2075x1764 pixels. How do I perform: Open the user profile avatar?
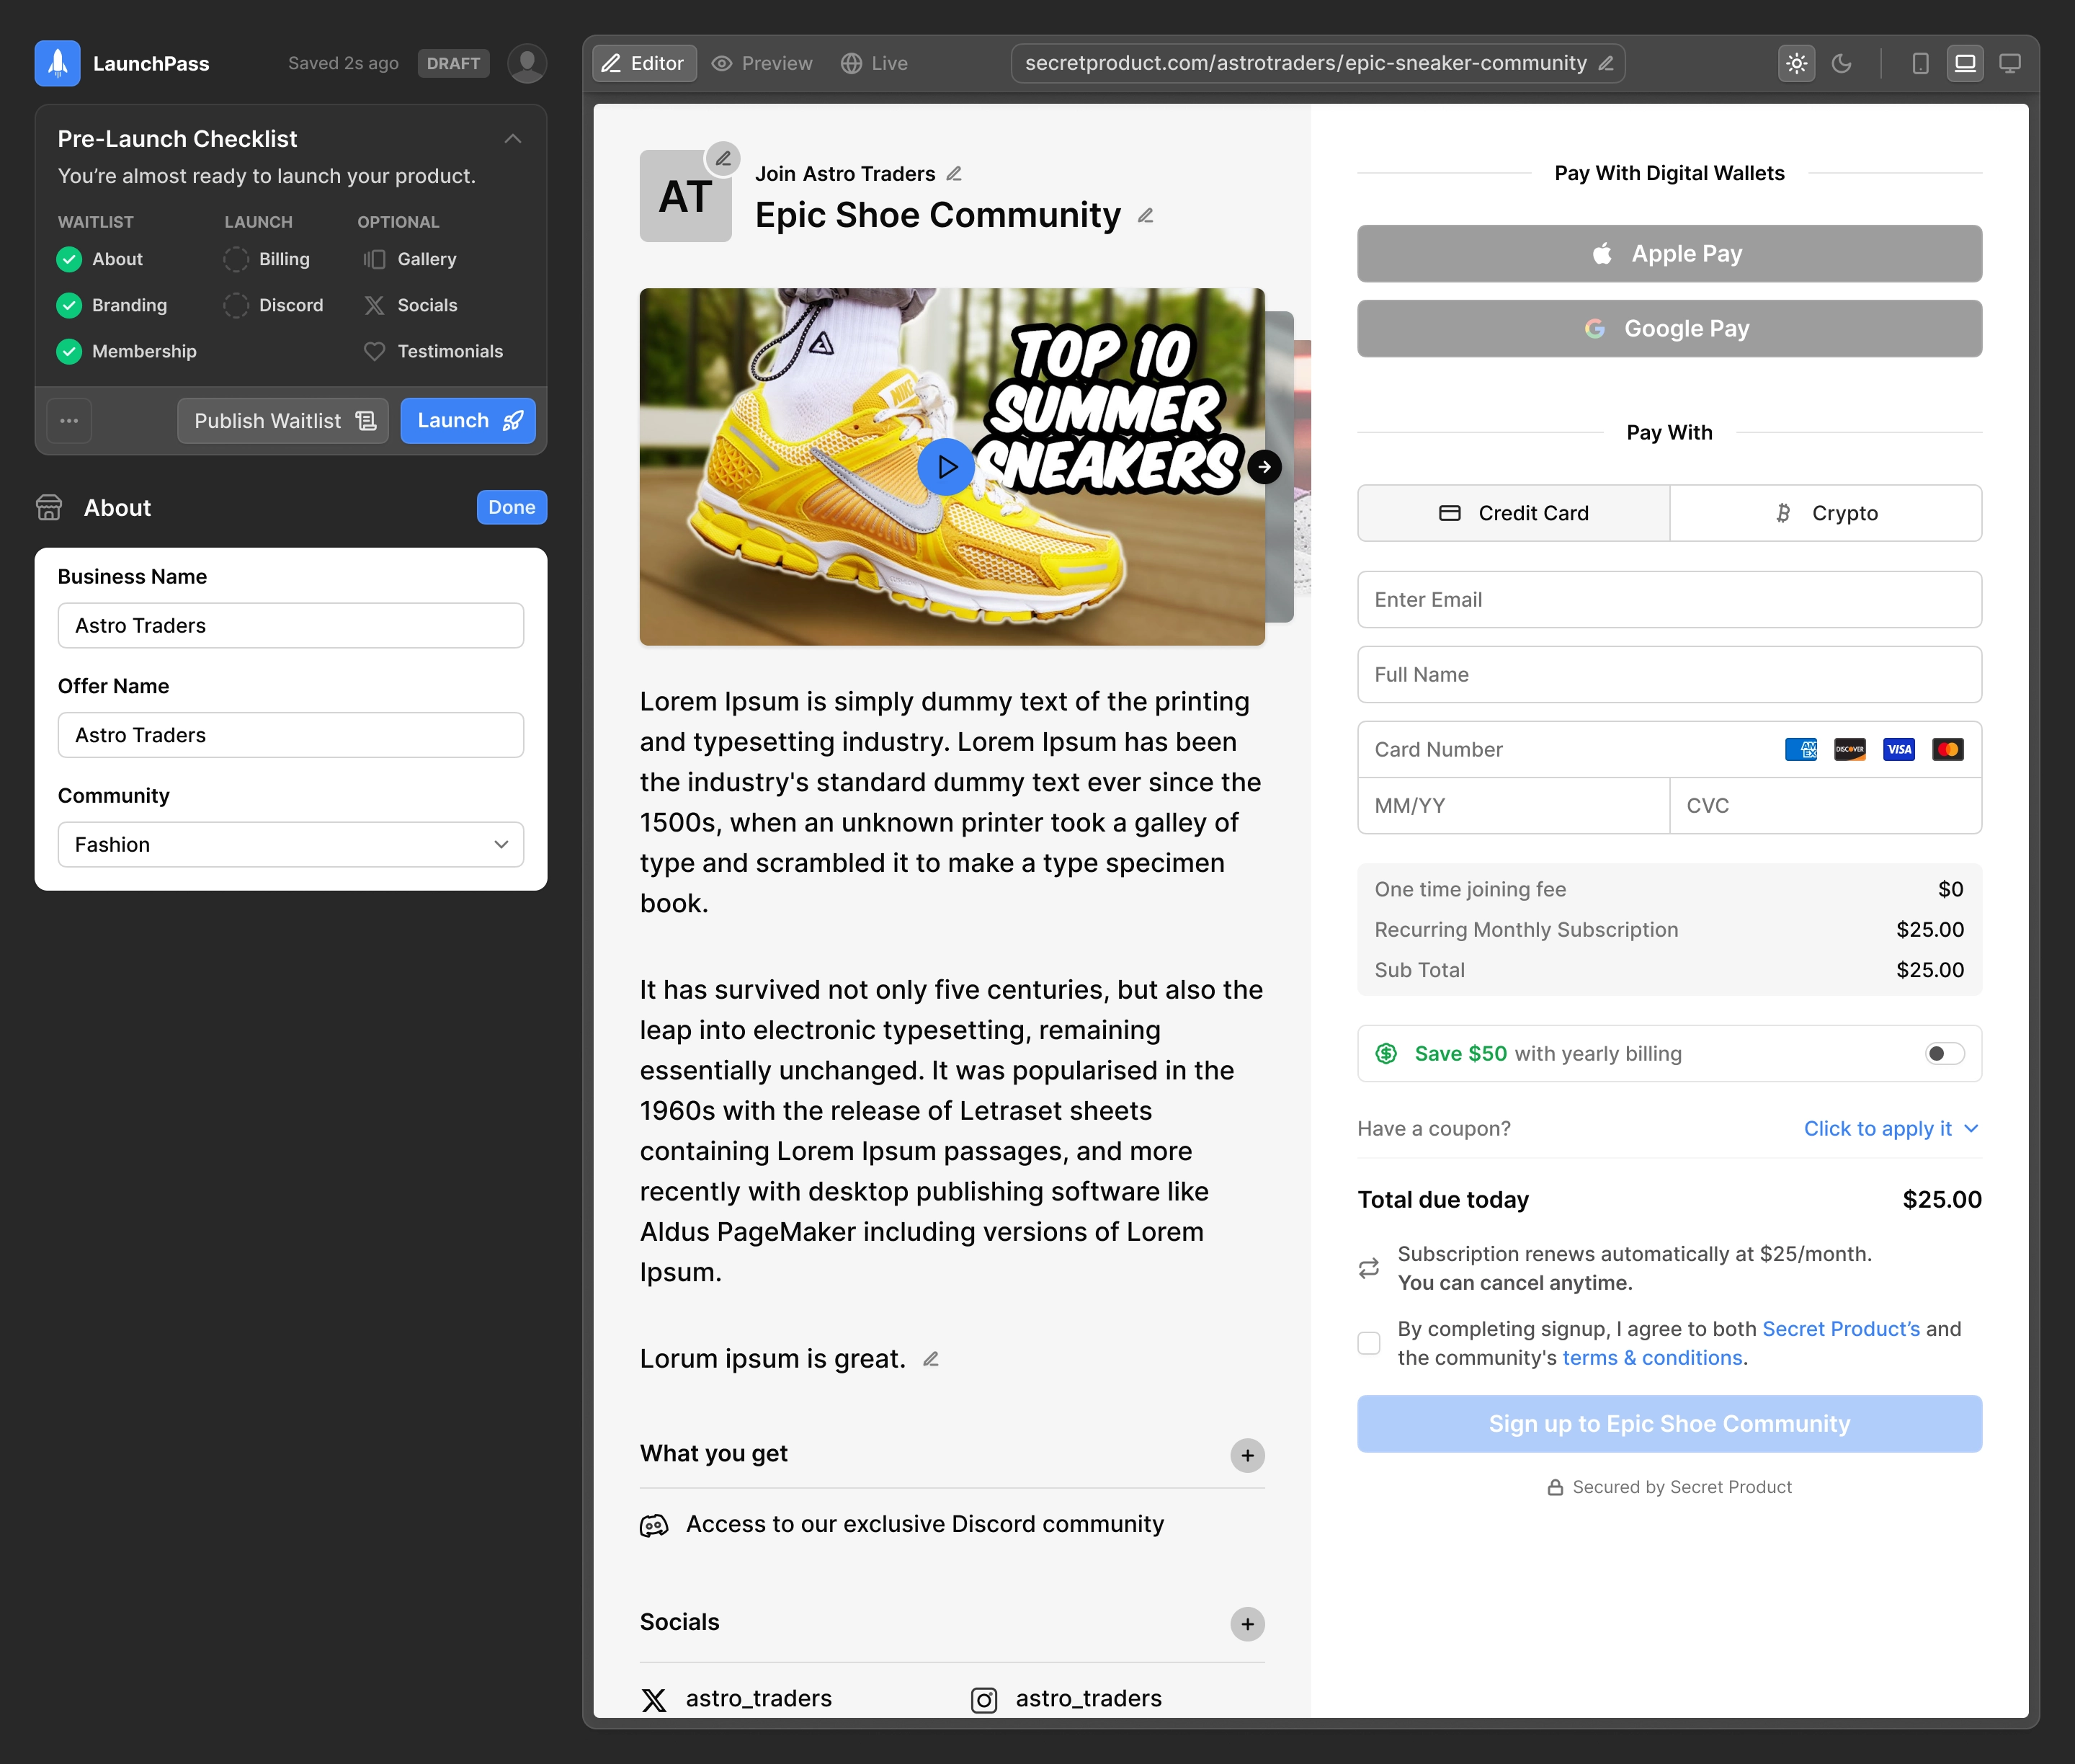[x=526, y=63]
